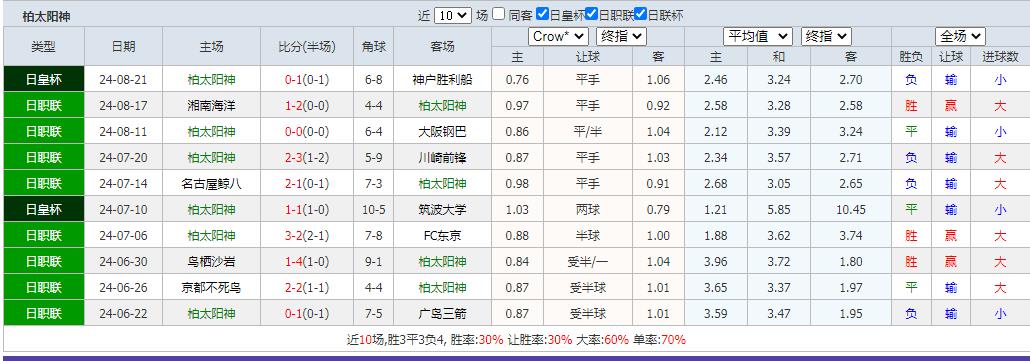
Task: Open 广岛三箭 team link
Action: [x=442, y=314]
